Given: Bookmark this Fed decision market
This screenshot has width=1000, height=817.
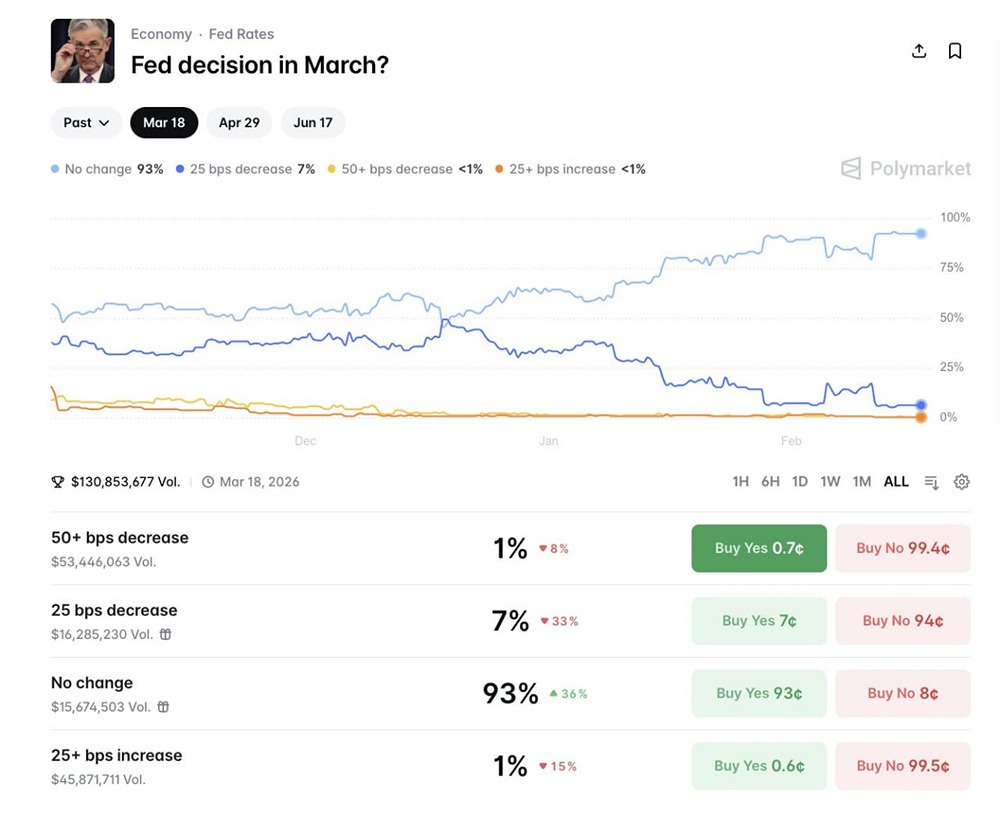Looking at the screenshot, I should 955,51.
